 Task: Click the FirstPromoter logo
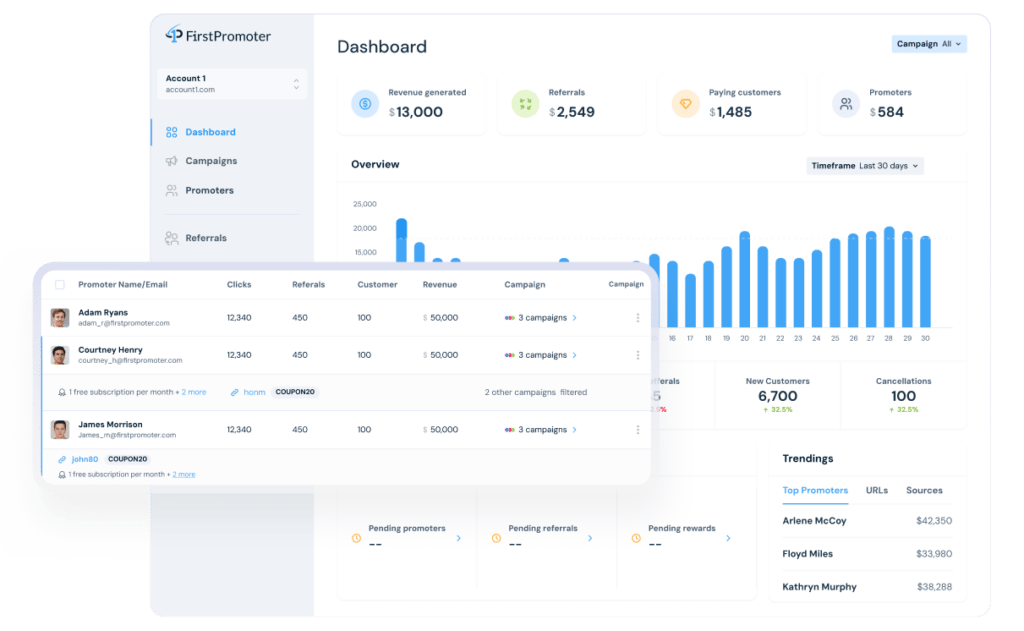coord(218,35)
